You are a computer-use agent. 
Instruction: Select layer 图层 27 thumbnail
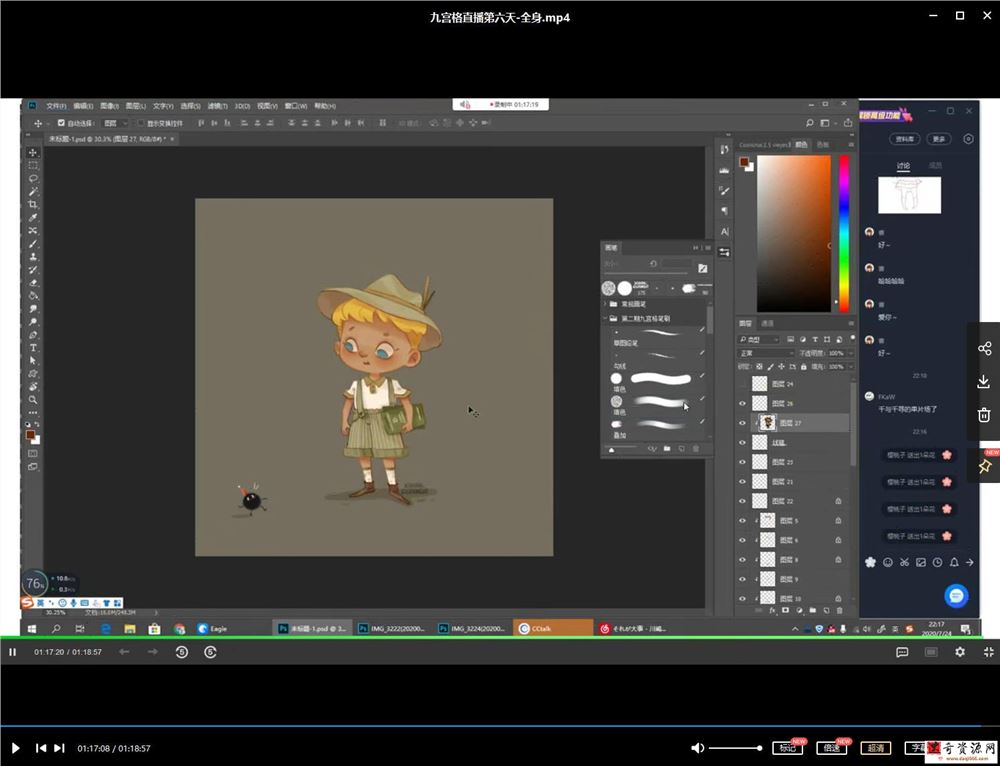point(768,423)
